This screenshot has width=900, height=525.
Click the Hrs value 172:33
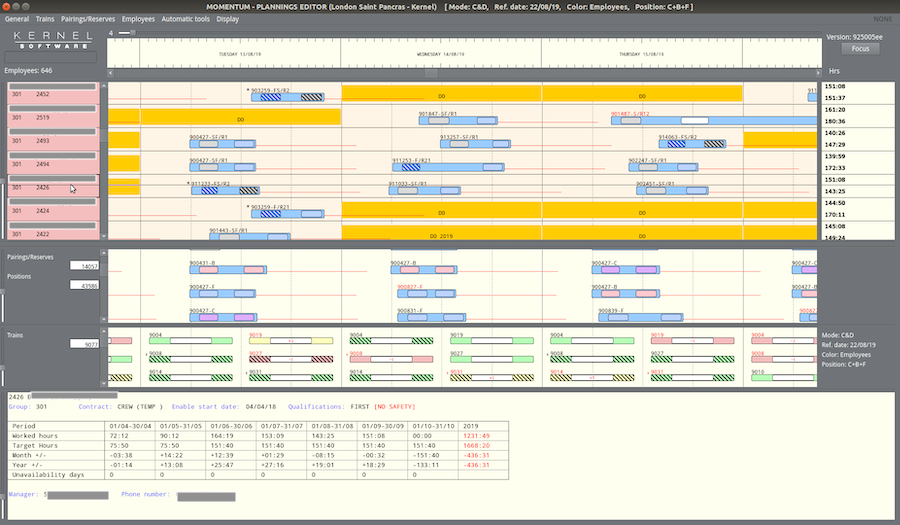(835, 168)
